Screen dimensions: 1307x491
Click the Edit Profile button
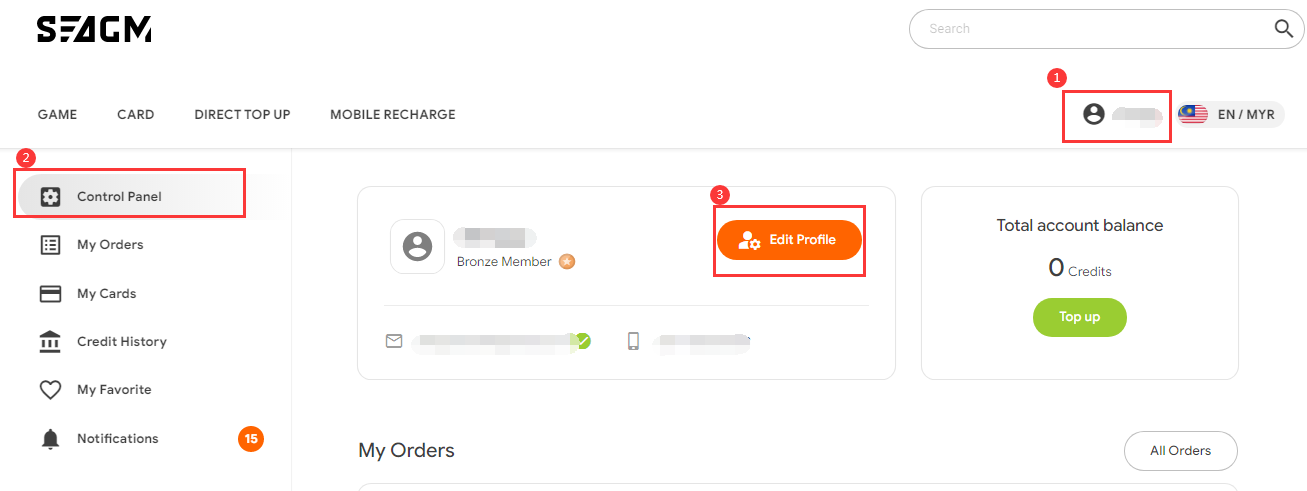click(x=789, y=240)
